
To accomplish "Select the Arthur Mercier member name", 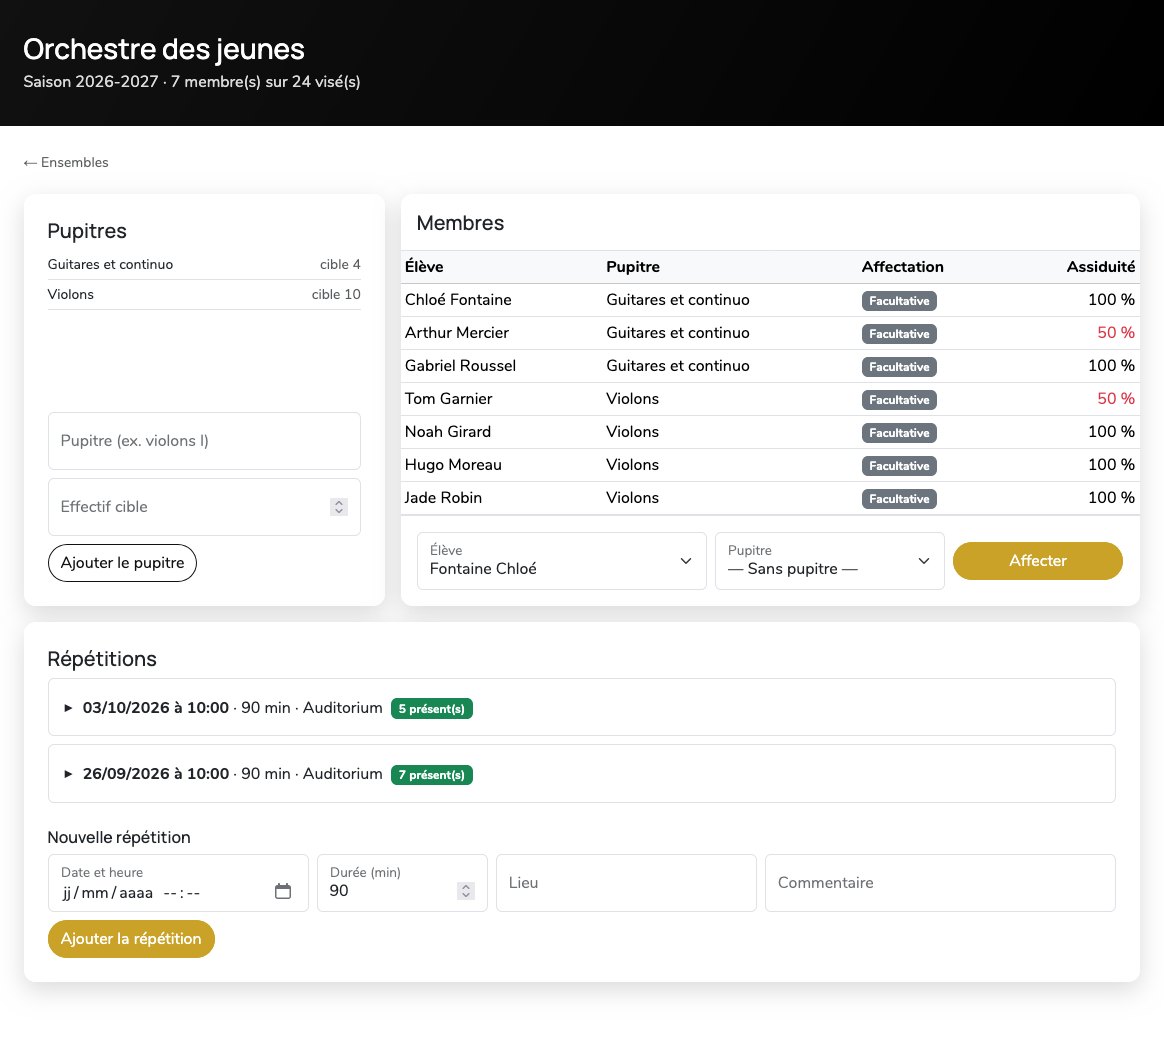I will [x=457, y=333].
